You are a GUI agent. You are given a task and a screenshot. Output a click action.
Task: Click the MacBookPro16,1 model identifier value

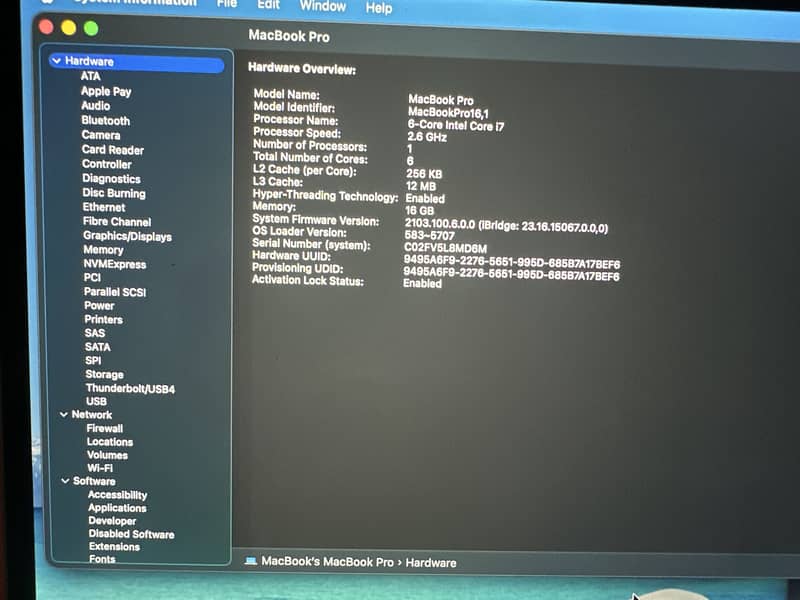click(448, 113)
